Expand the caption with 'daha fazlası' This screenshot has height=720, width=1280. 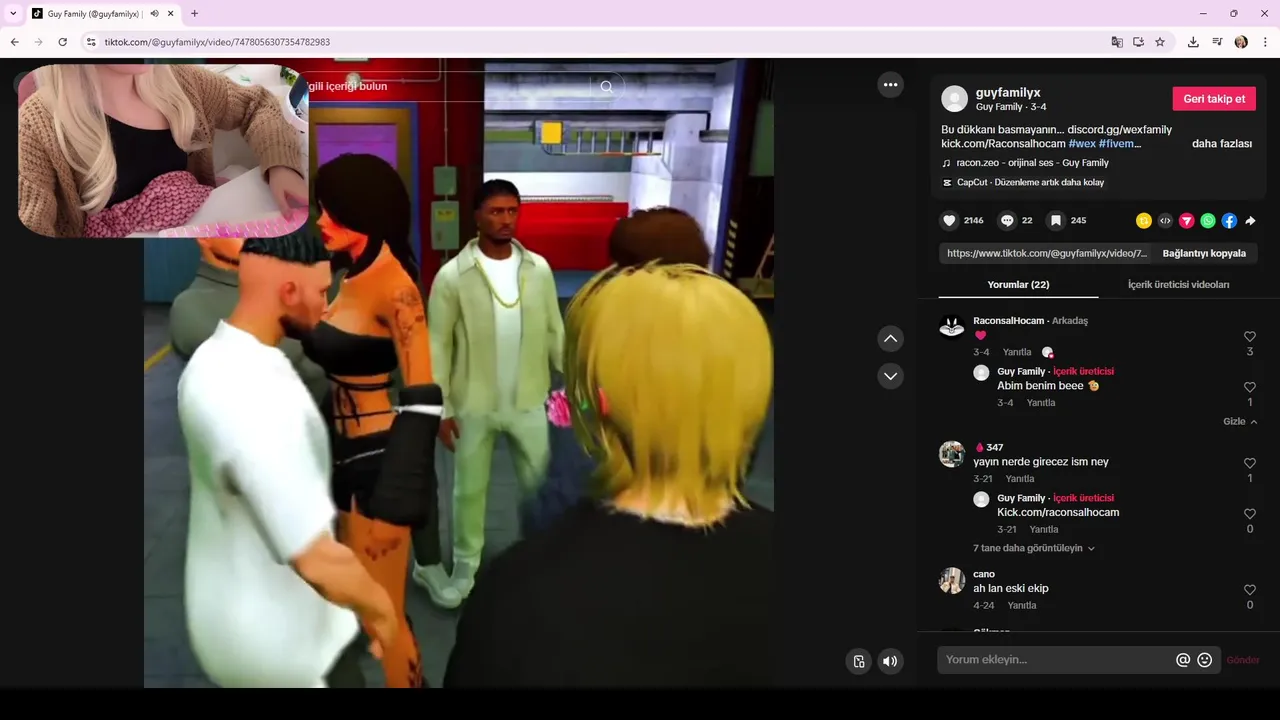1222,144
